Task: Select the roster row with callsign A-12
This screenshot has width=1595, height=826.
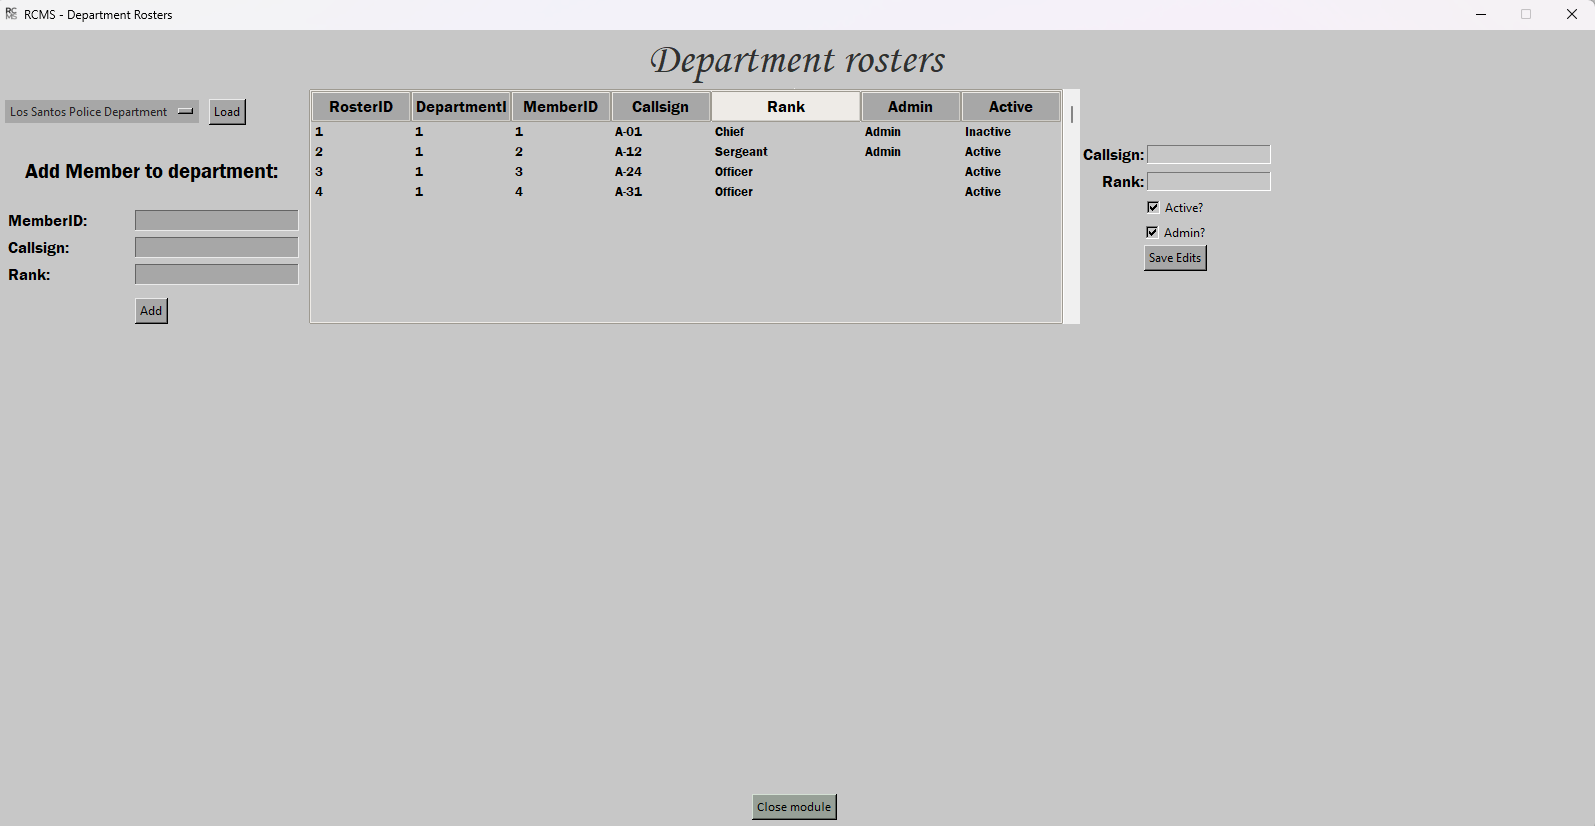Action: coord(686,152)
